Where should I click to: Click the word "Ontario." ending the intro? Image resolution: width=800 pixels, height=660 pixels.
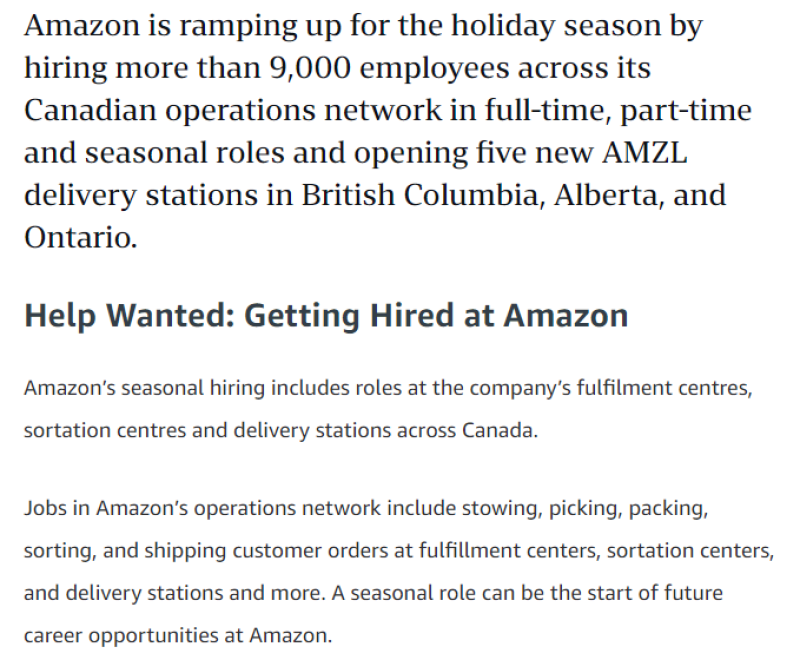pos(80,238)
